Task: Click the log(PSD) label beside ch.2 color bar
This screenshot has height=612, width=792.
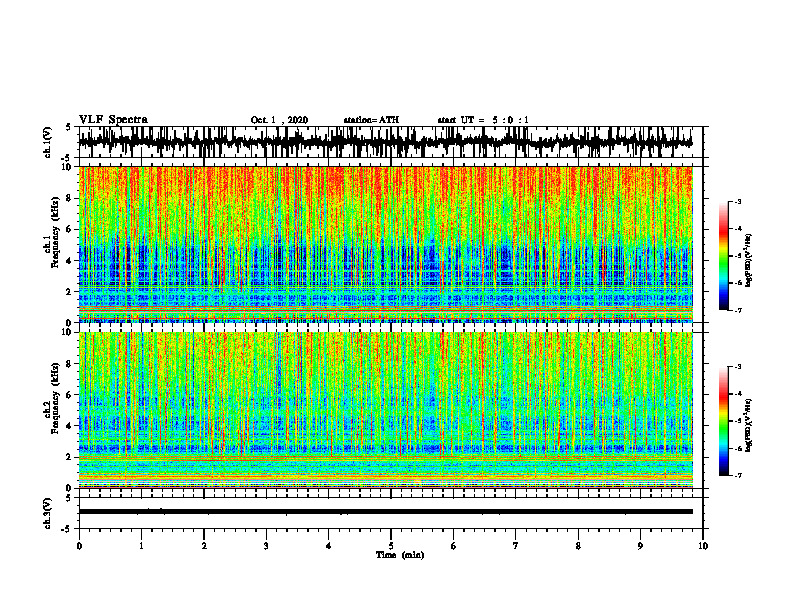Action: click(749, 426)
